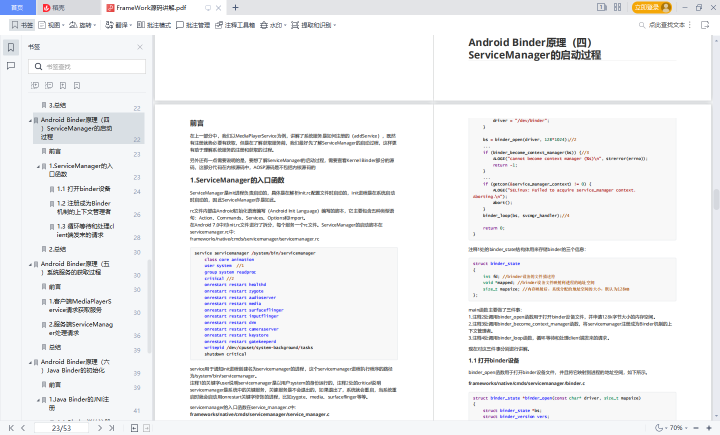Click the back-to-previous-view icon in status bar
The width and height of the screenshot is (720, 435).
click(134, 428)
